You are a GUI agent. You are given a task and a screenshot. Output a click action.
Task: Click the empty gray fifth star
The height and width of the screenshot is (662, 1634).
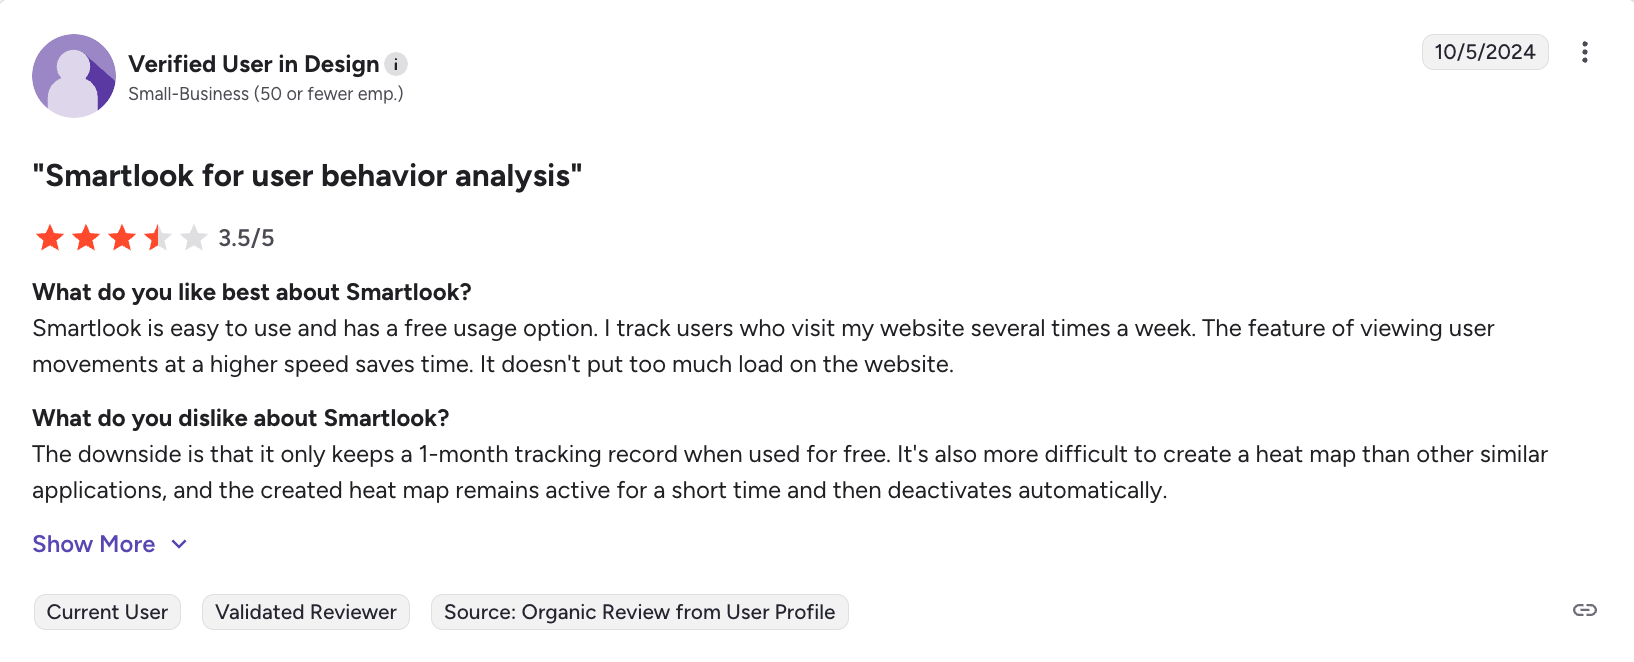pyautogui.click(x=194, y=238)
